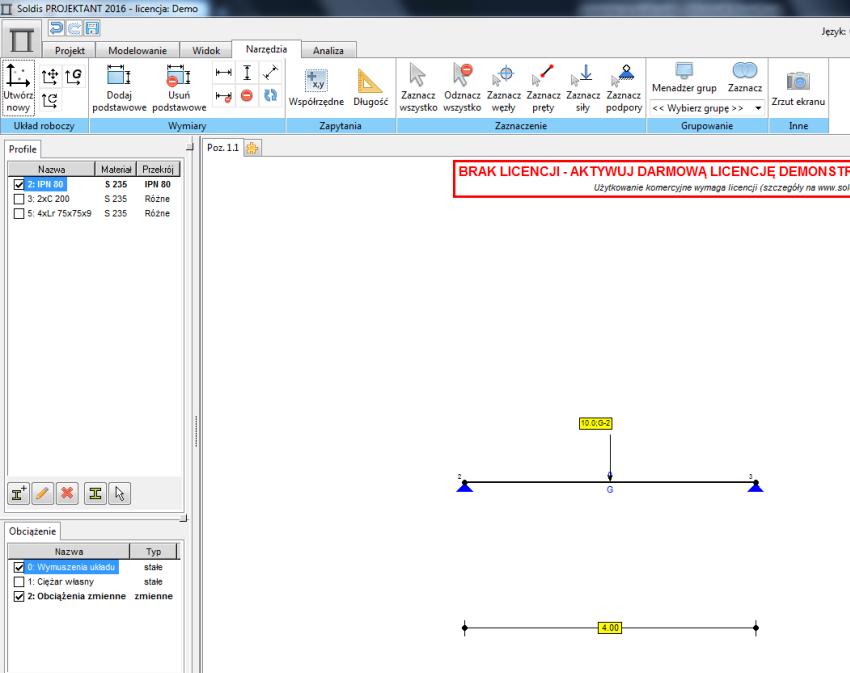Undo the last action
This screenshot has width=850, height=673.
tap(56, 28)
